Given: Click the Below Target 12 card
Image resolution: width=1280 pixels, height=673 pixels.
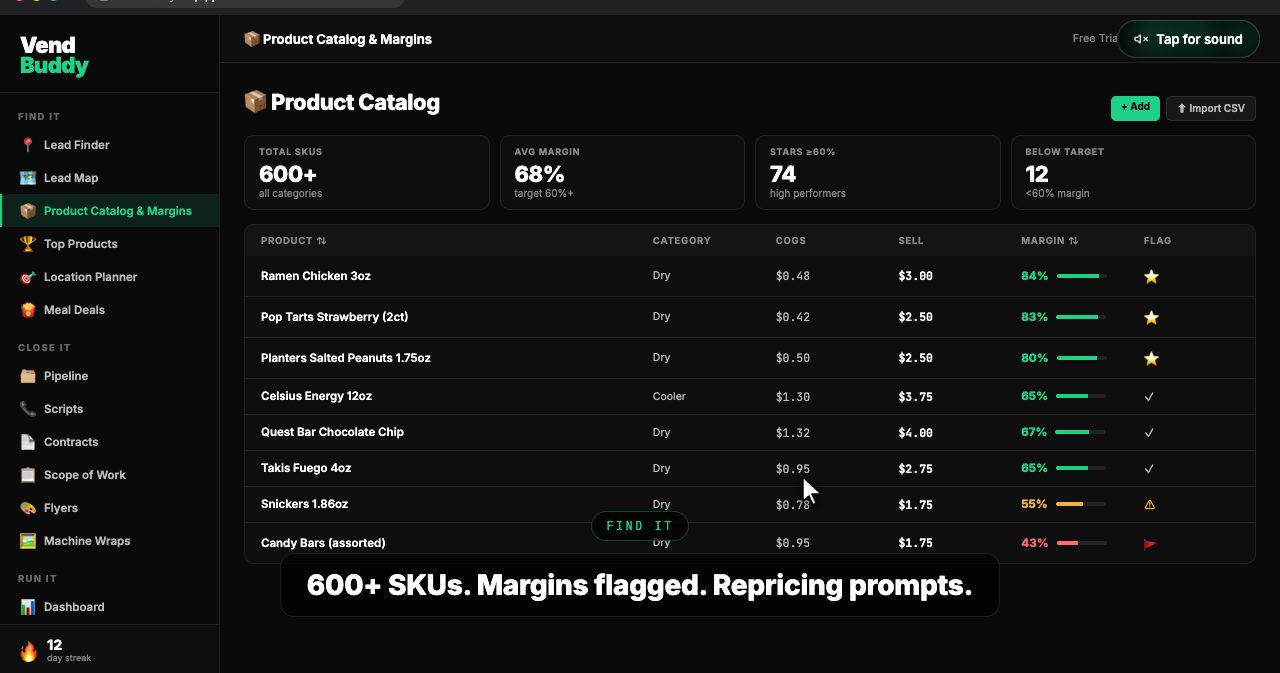Looking at the screenshot, I should [x=1133, y=173].
